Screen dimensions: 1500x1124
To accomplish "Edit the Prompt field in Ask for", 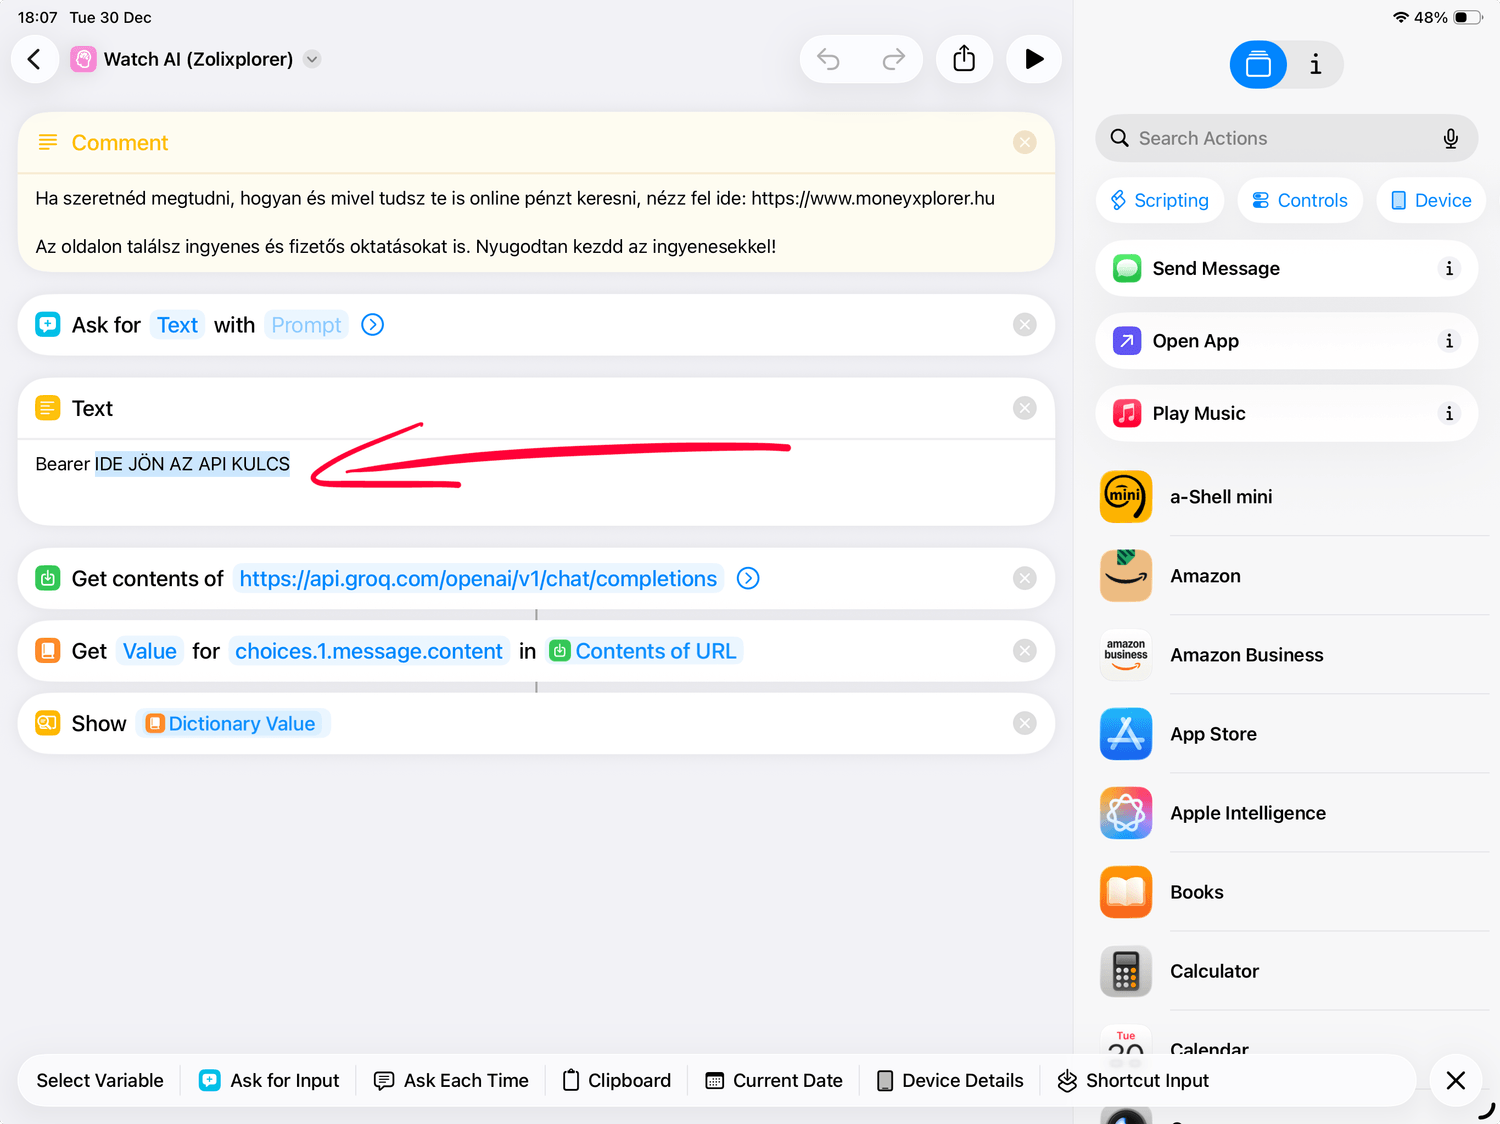I will tap(306, 325).
